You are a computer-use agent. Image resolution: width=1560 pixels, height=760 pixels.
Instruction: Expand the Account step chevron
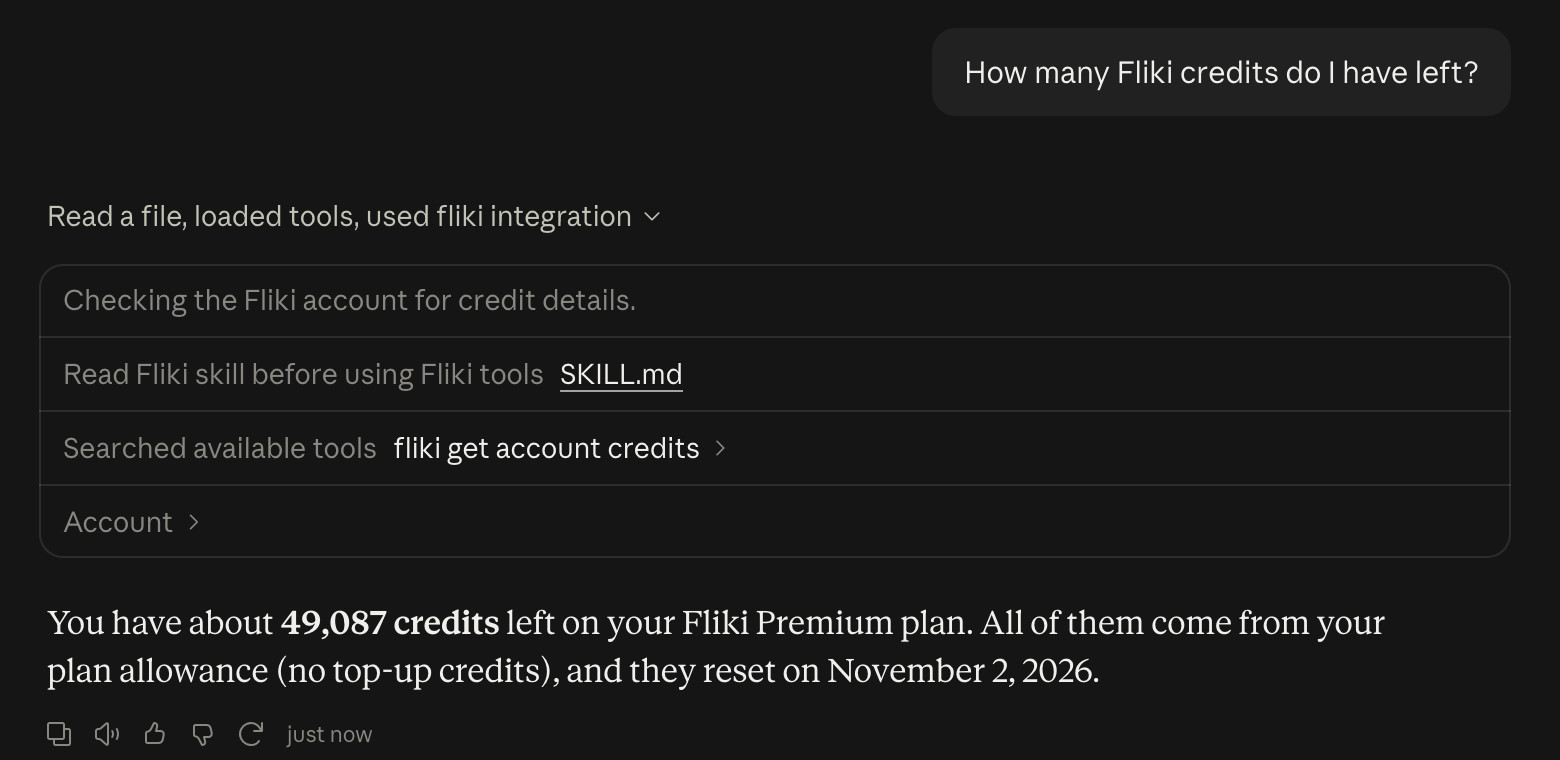pos(194,522)
